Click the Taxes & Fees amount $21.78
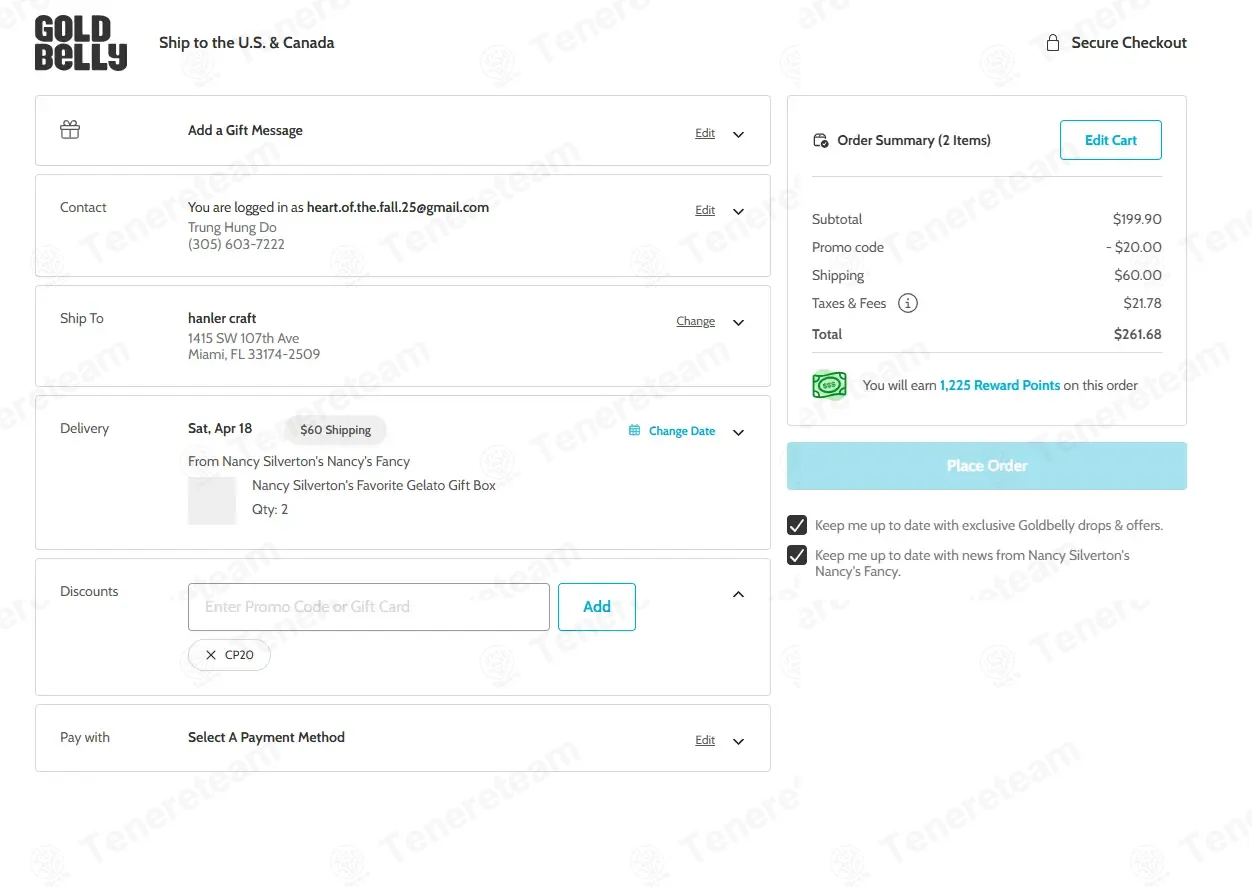Viewport: 1252px width, 887px height. coord(1143,303)
